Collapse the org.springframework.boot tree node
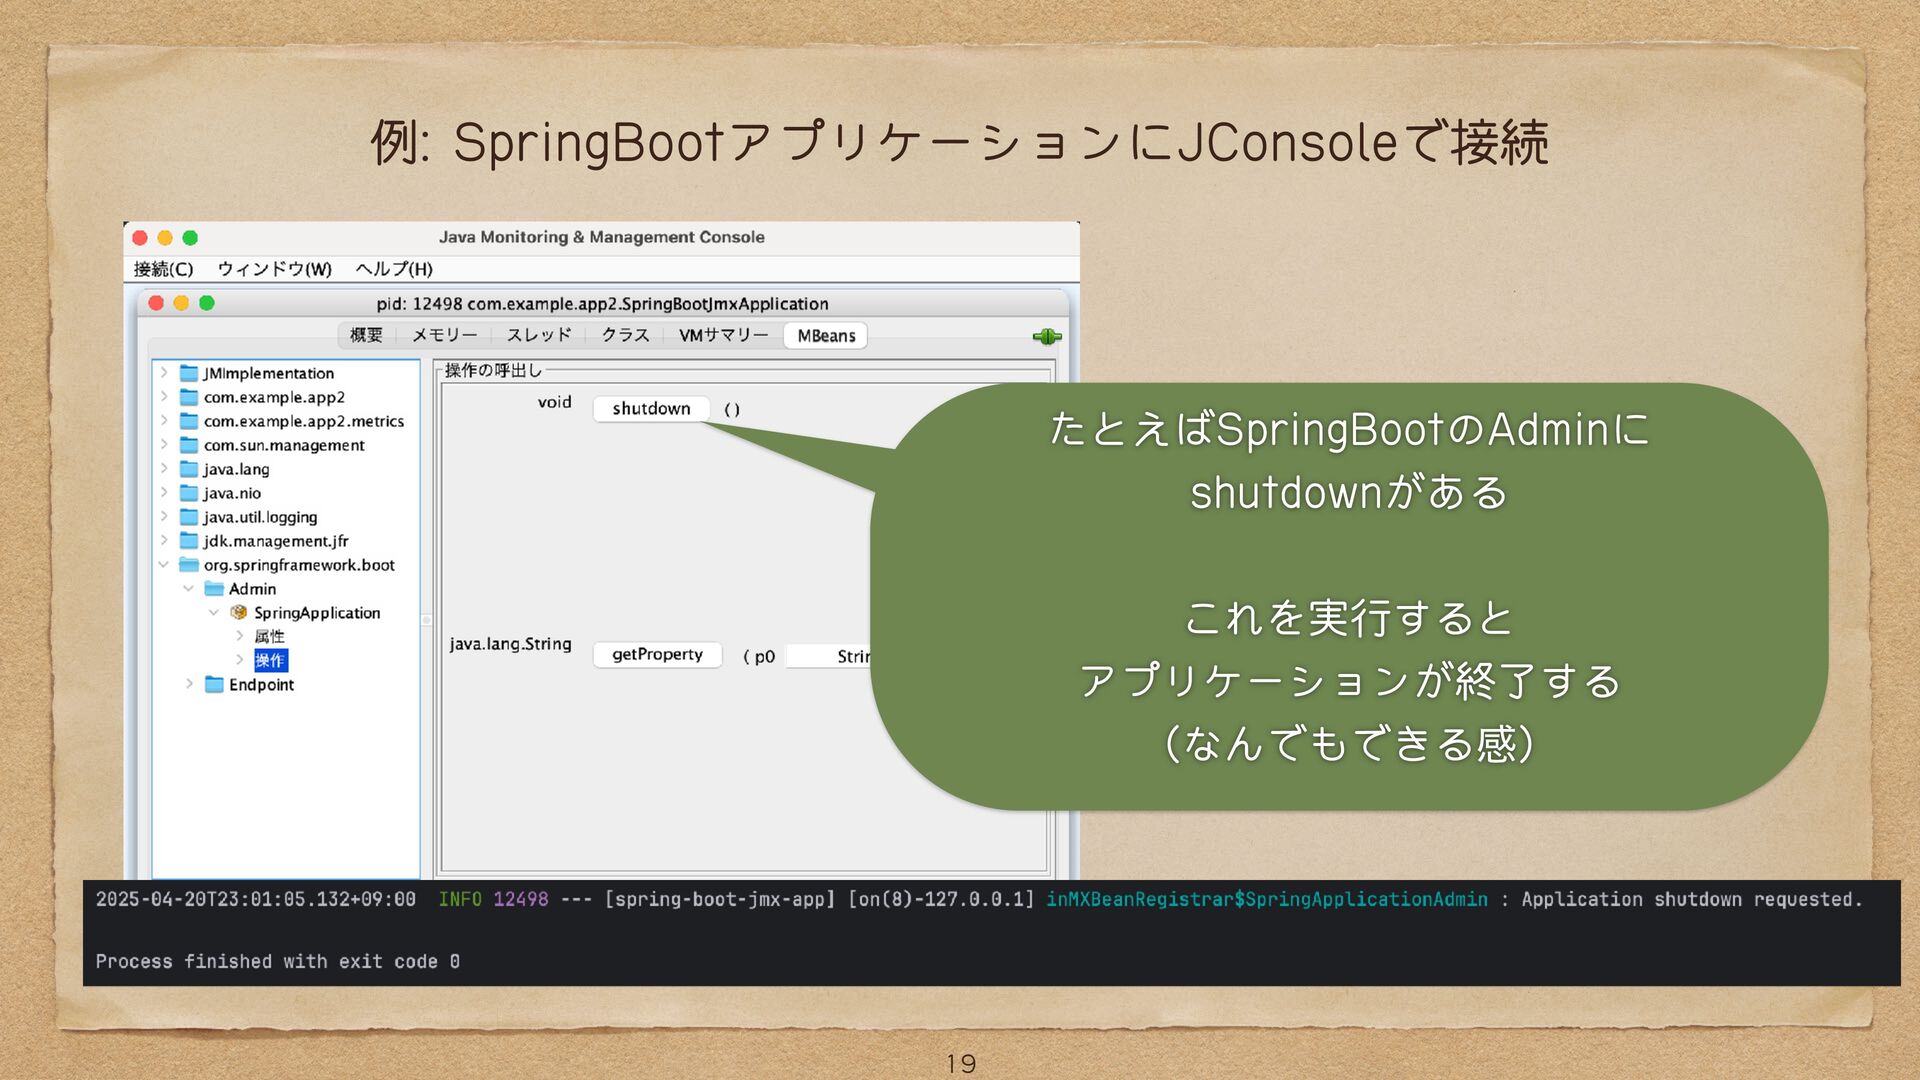The image size is (1920, 1080). (x=164, y=565)
